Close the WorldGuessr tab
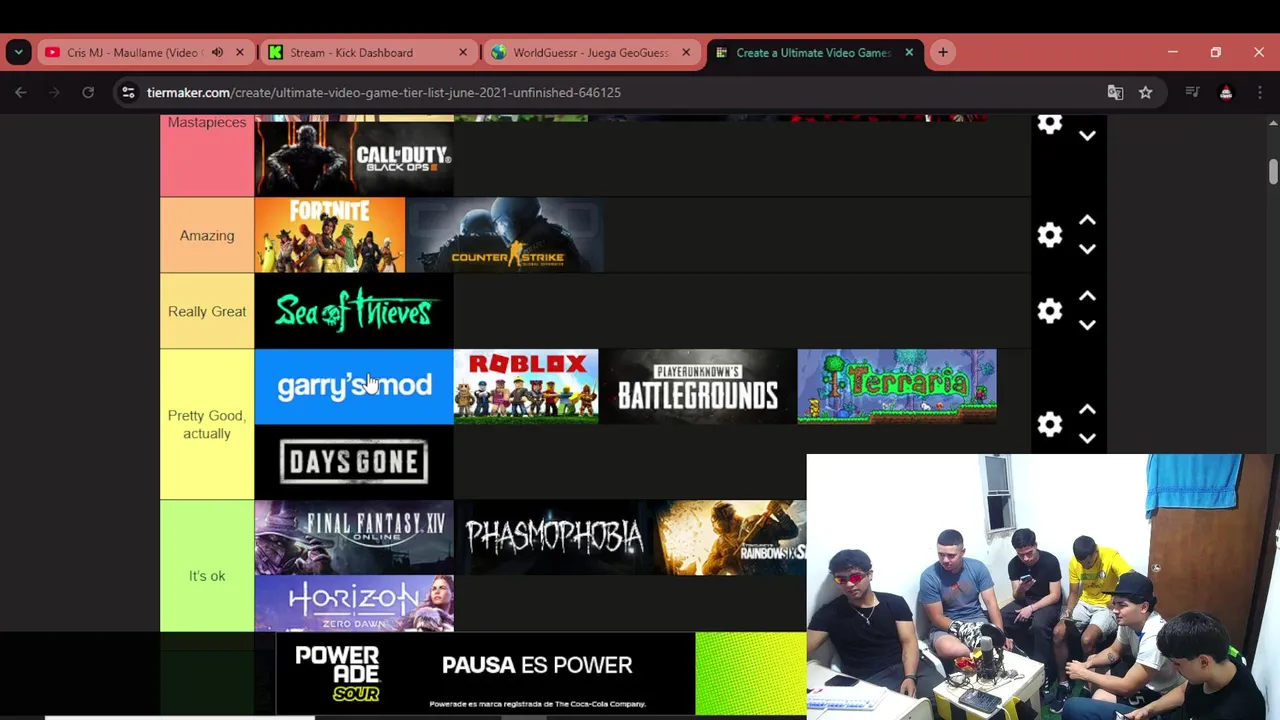Screen dimensions: 1280x720 click(686, 52)
